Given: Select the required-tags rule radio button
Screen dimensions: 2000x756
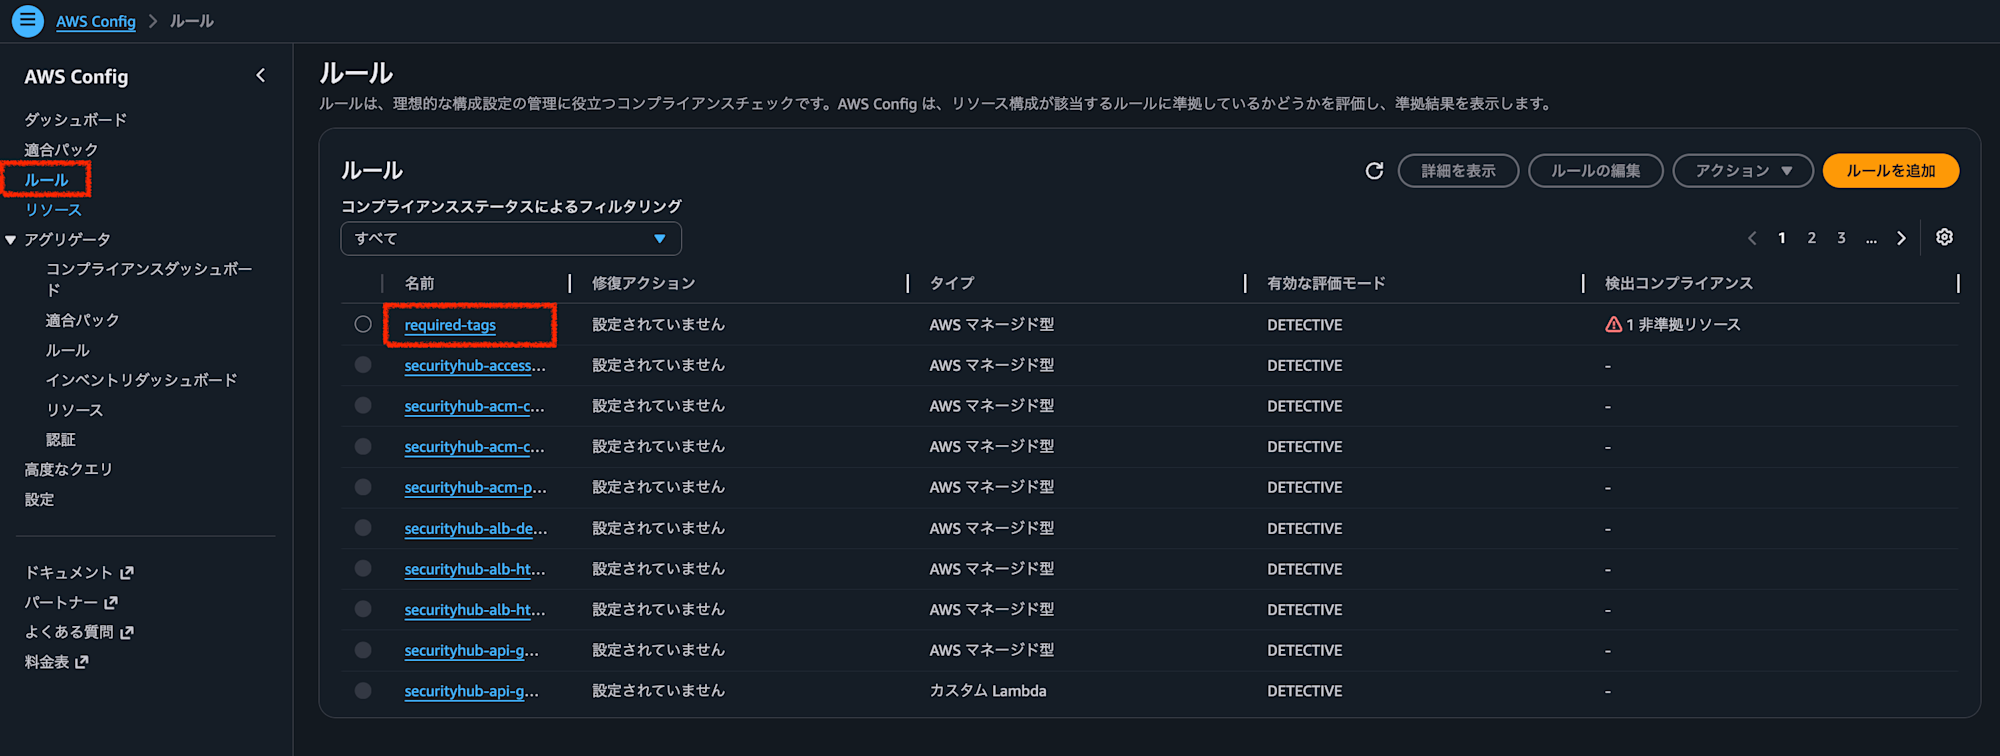Looking at the screenshot, I should 363,324.
